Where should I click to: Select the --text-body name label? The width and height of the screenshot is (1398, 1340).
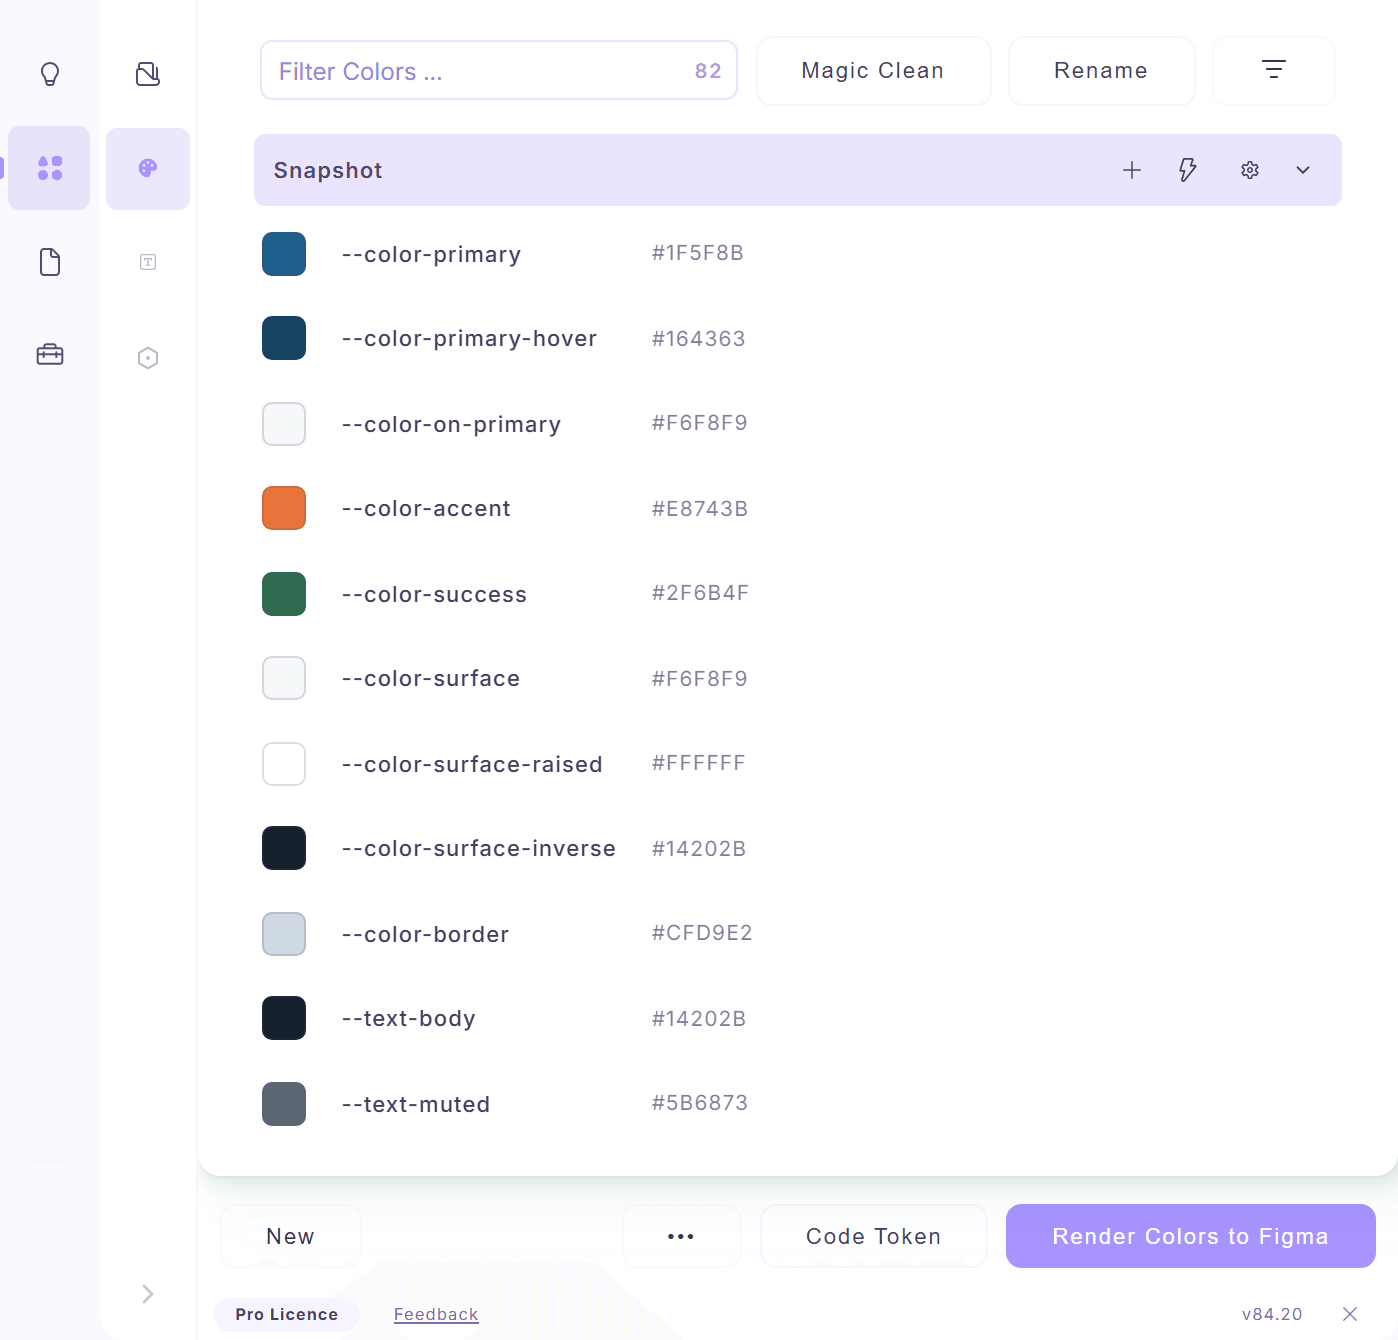click(408, 1018)
